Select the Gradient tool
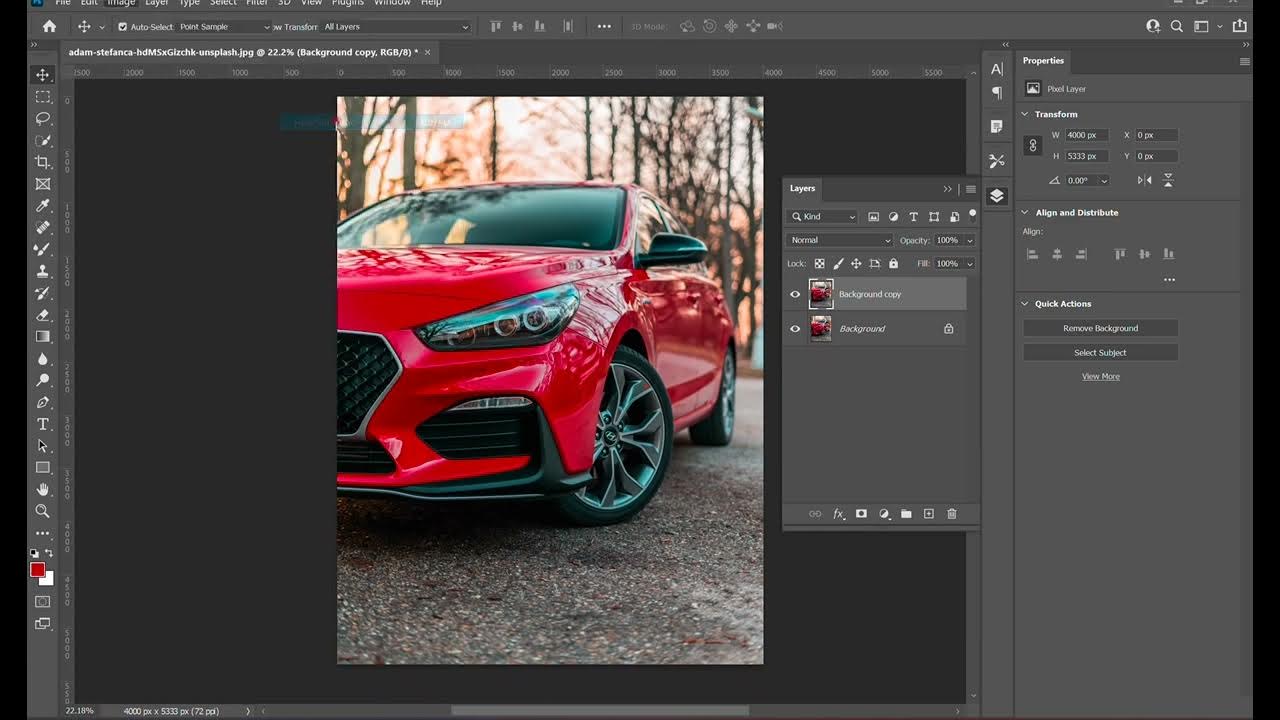1280x720 pixels. pos(43,337)
